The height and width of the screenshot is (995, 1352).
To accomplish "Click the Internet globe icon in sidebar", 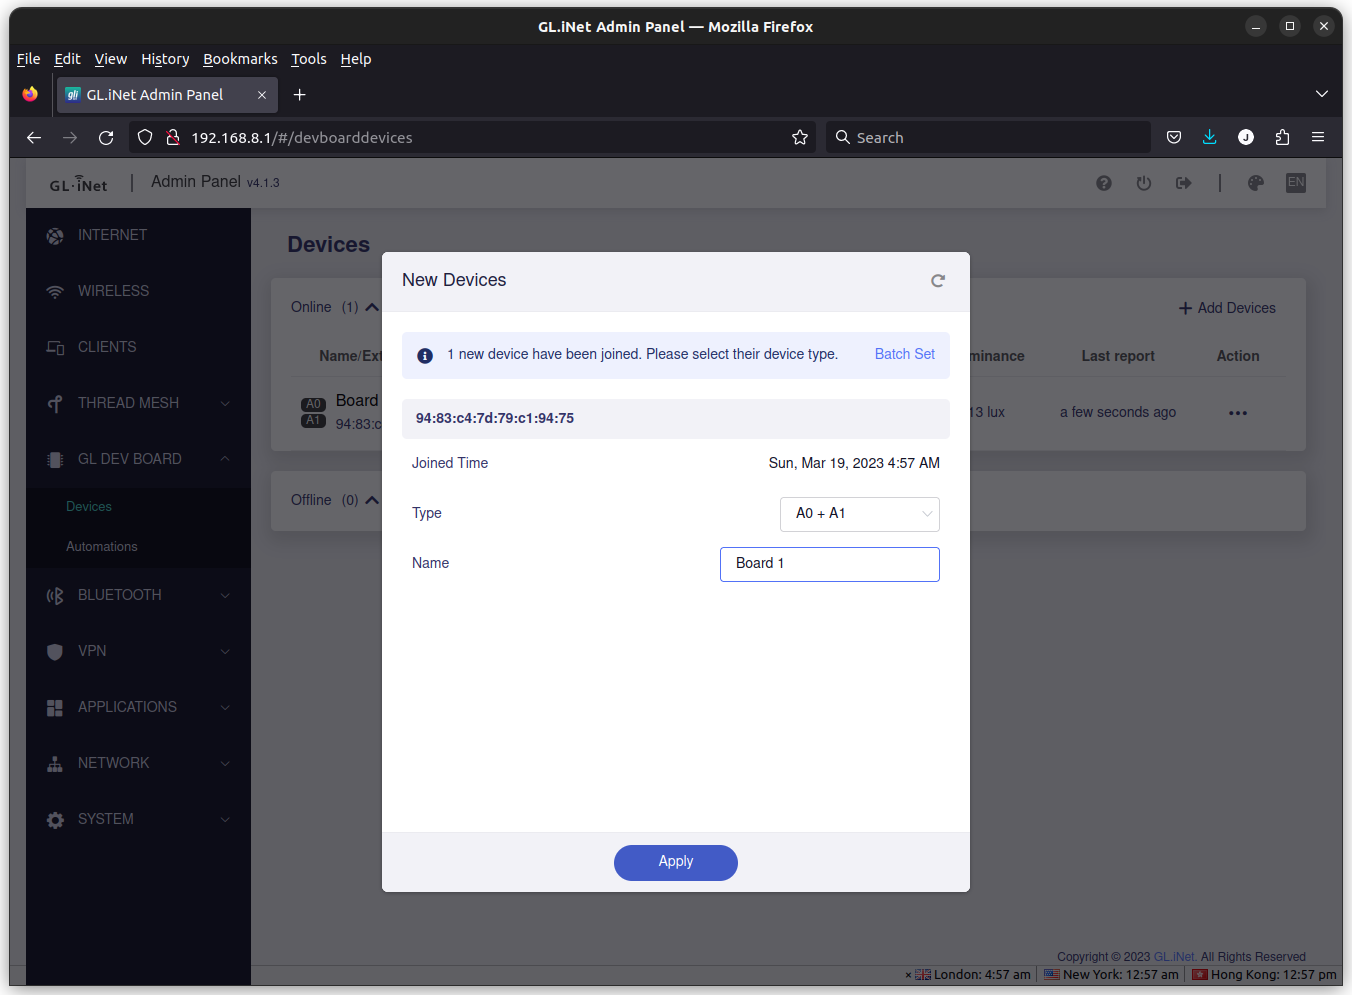I will click(x=55, y=236).
